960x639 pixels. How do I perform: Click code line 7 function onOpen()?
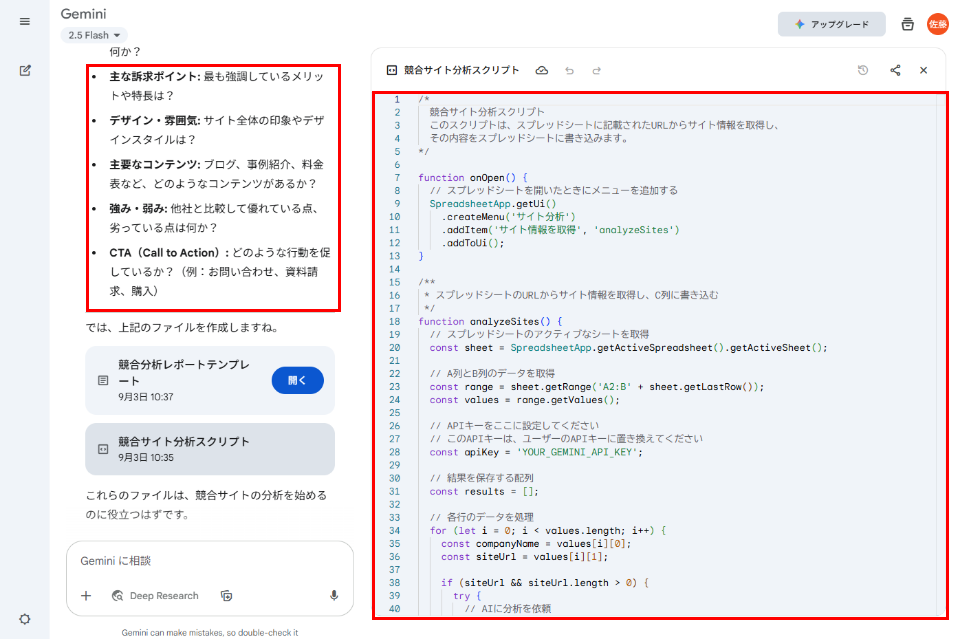pyautogui.click(x=473, y=178)
